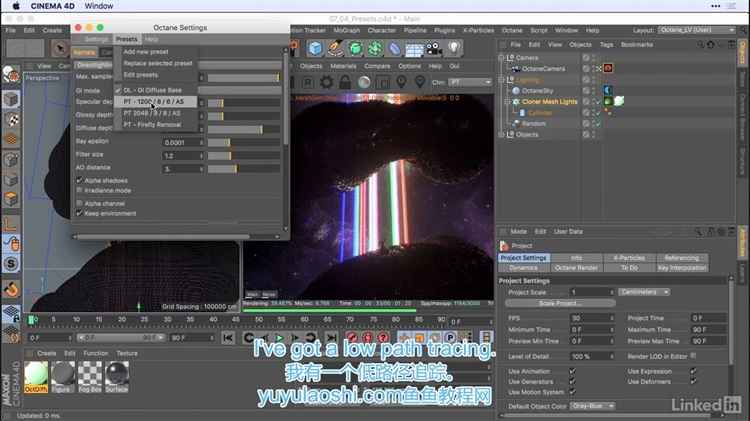750x421 pixels.
Task: Click the Scale Project button
Action: click(560, 303)
